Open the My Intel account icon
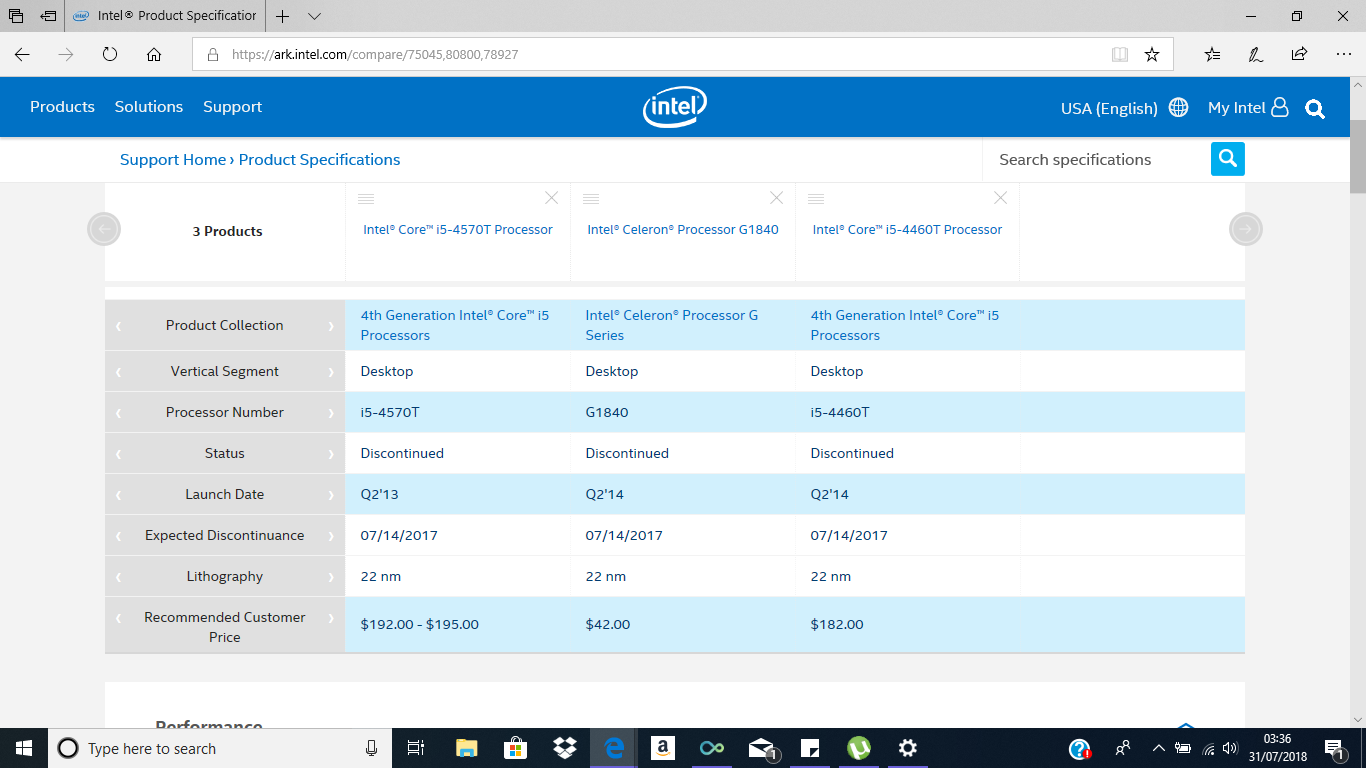Image resolution: width=1366 pixels, height=768 pixels. click(1280, 107)
